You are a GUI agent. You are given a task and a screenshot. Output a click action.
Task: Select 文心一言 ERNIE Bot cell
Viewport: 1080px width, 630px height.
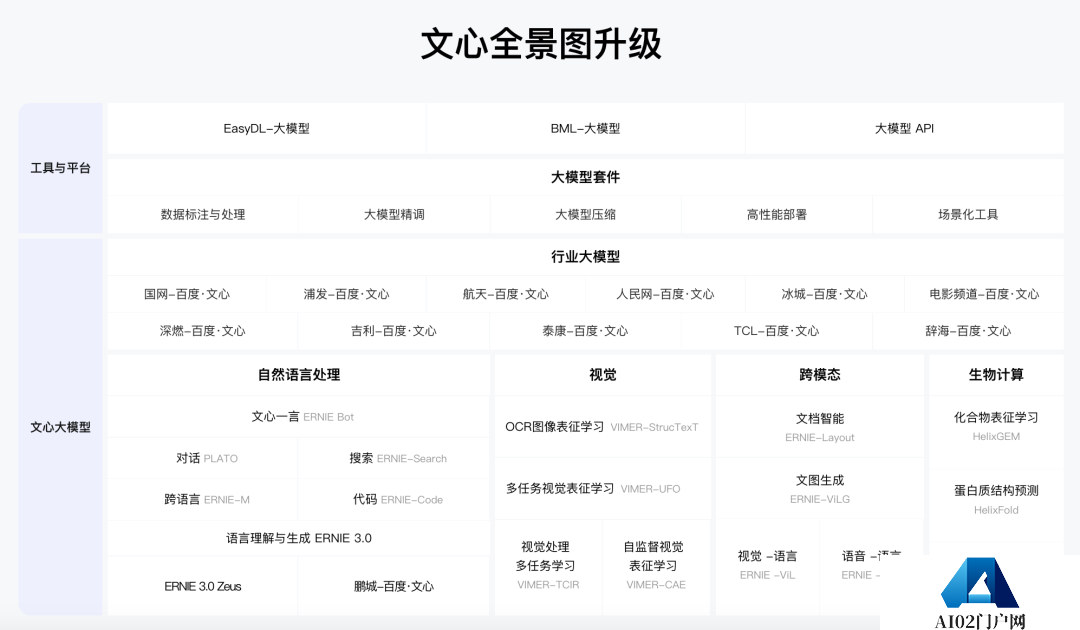299,417
